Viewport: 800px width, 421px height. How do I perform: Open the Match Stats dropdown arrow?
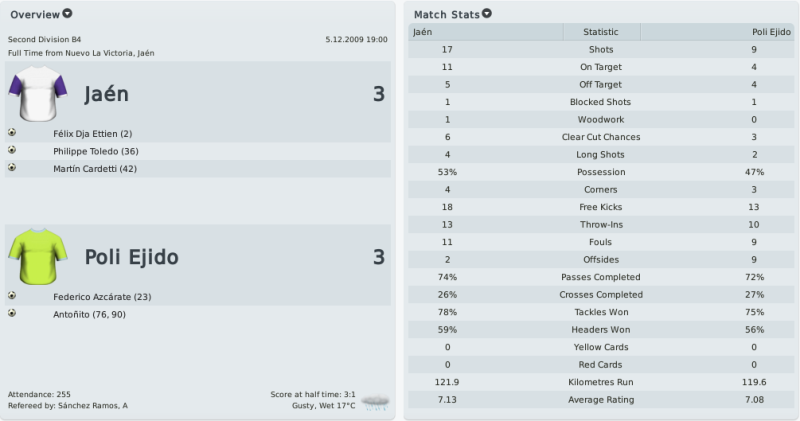click(x=487, y=14)
